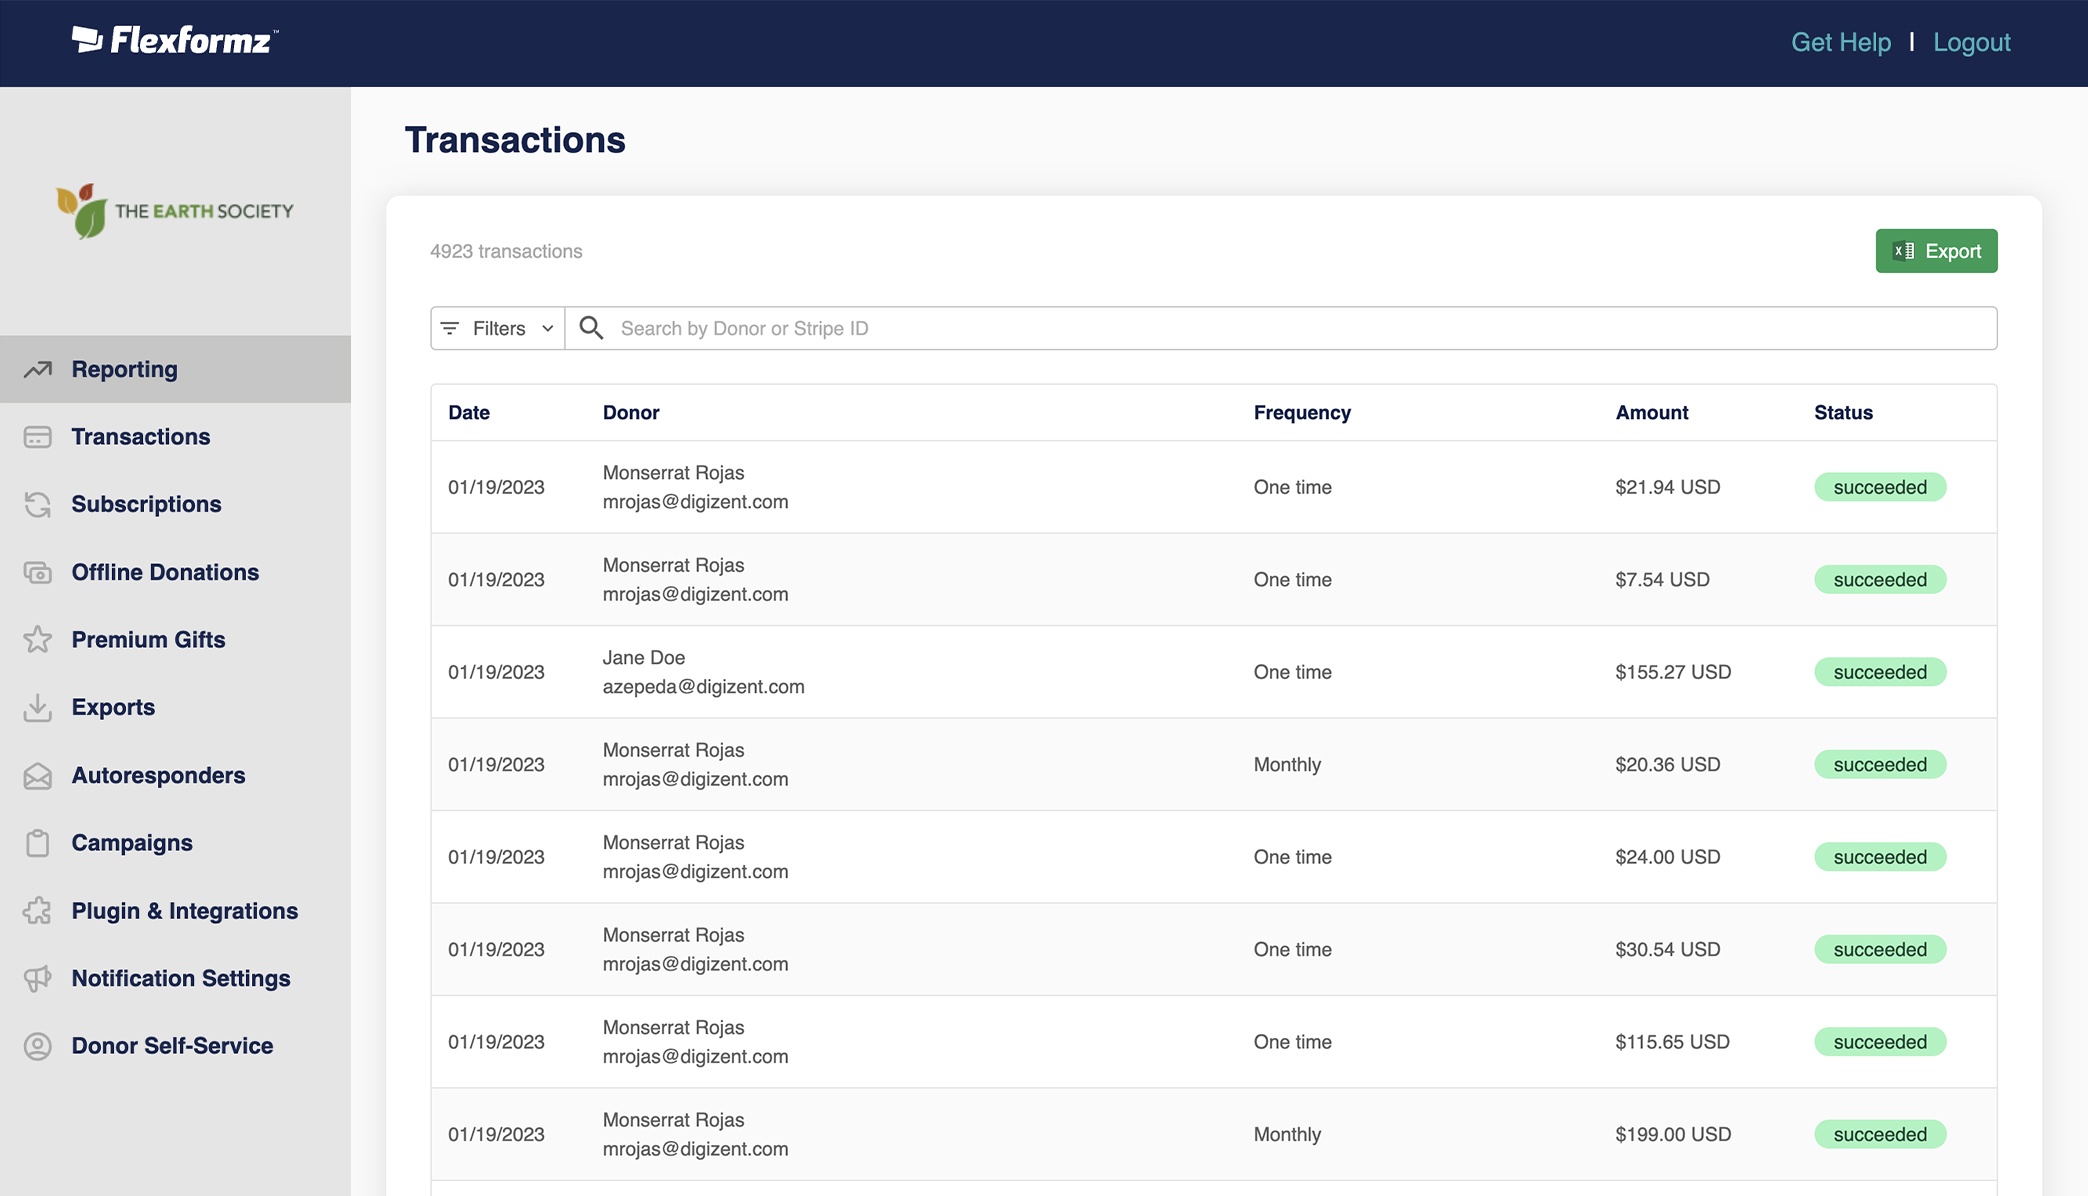
Task: Click the Transactions card icon
Action: click(x=37, y=436)
